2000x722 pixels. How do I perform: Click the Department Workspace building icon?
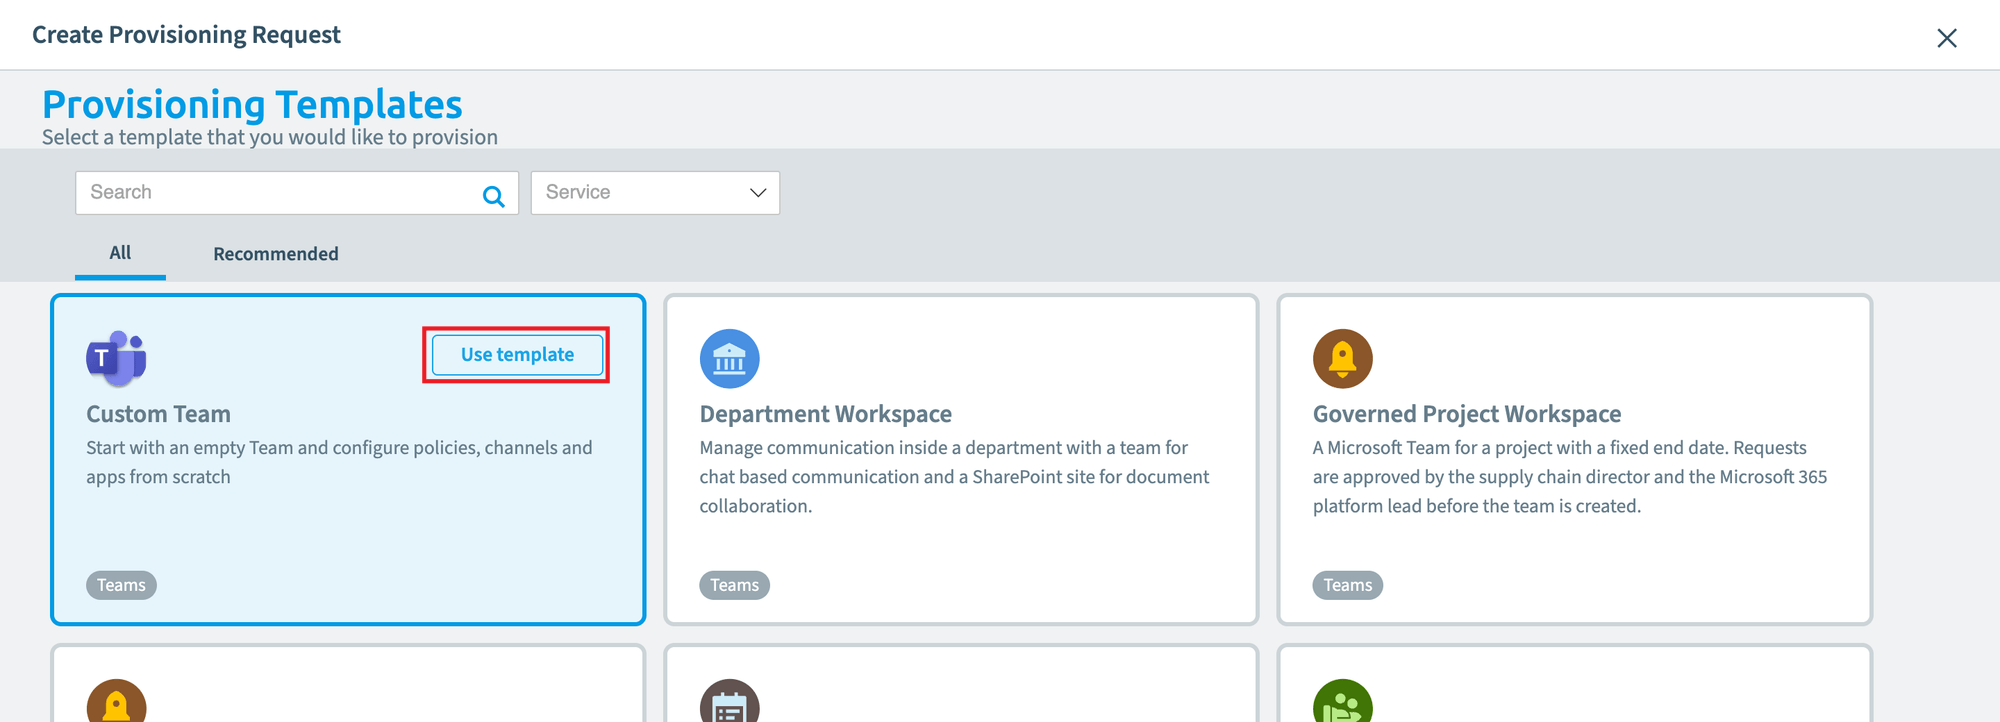[x=730, y=359]
